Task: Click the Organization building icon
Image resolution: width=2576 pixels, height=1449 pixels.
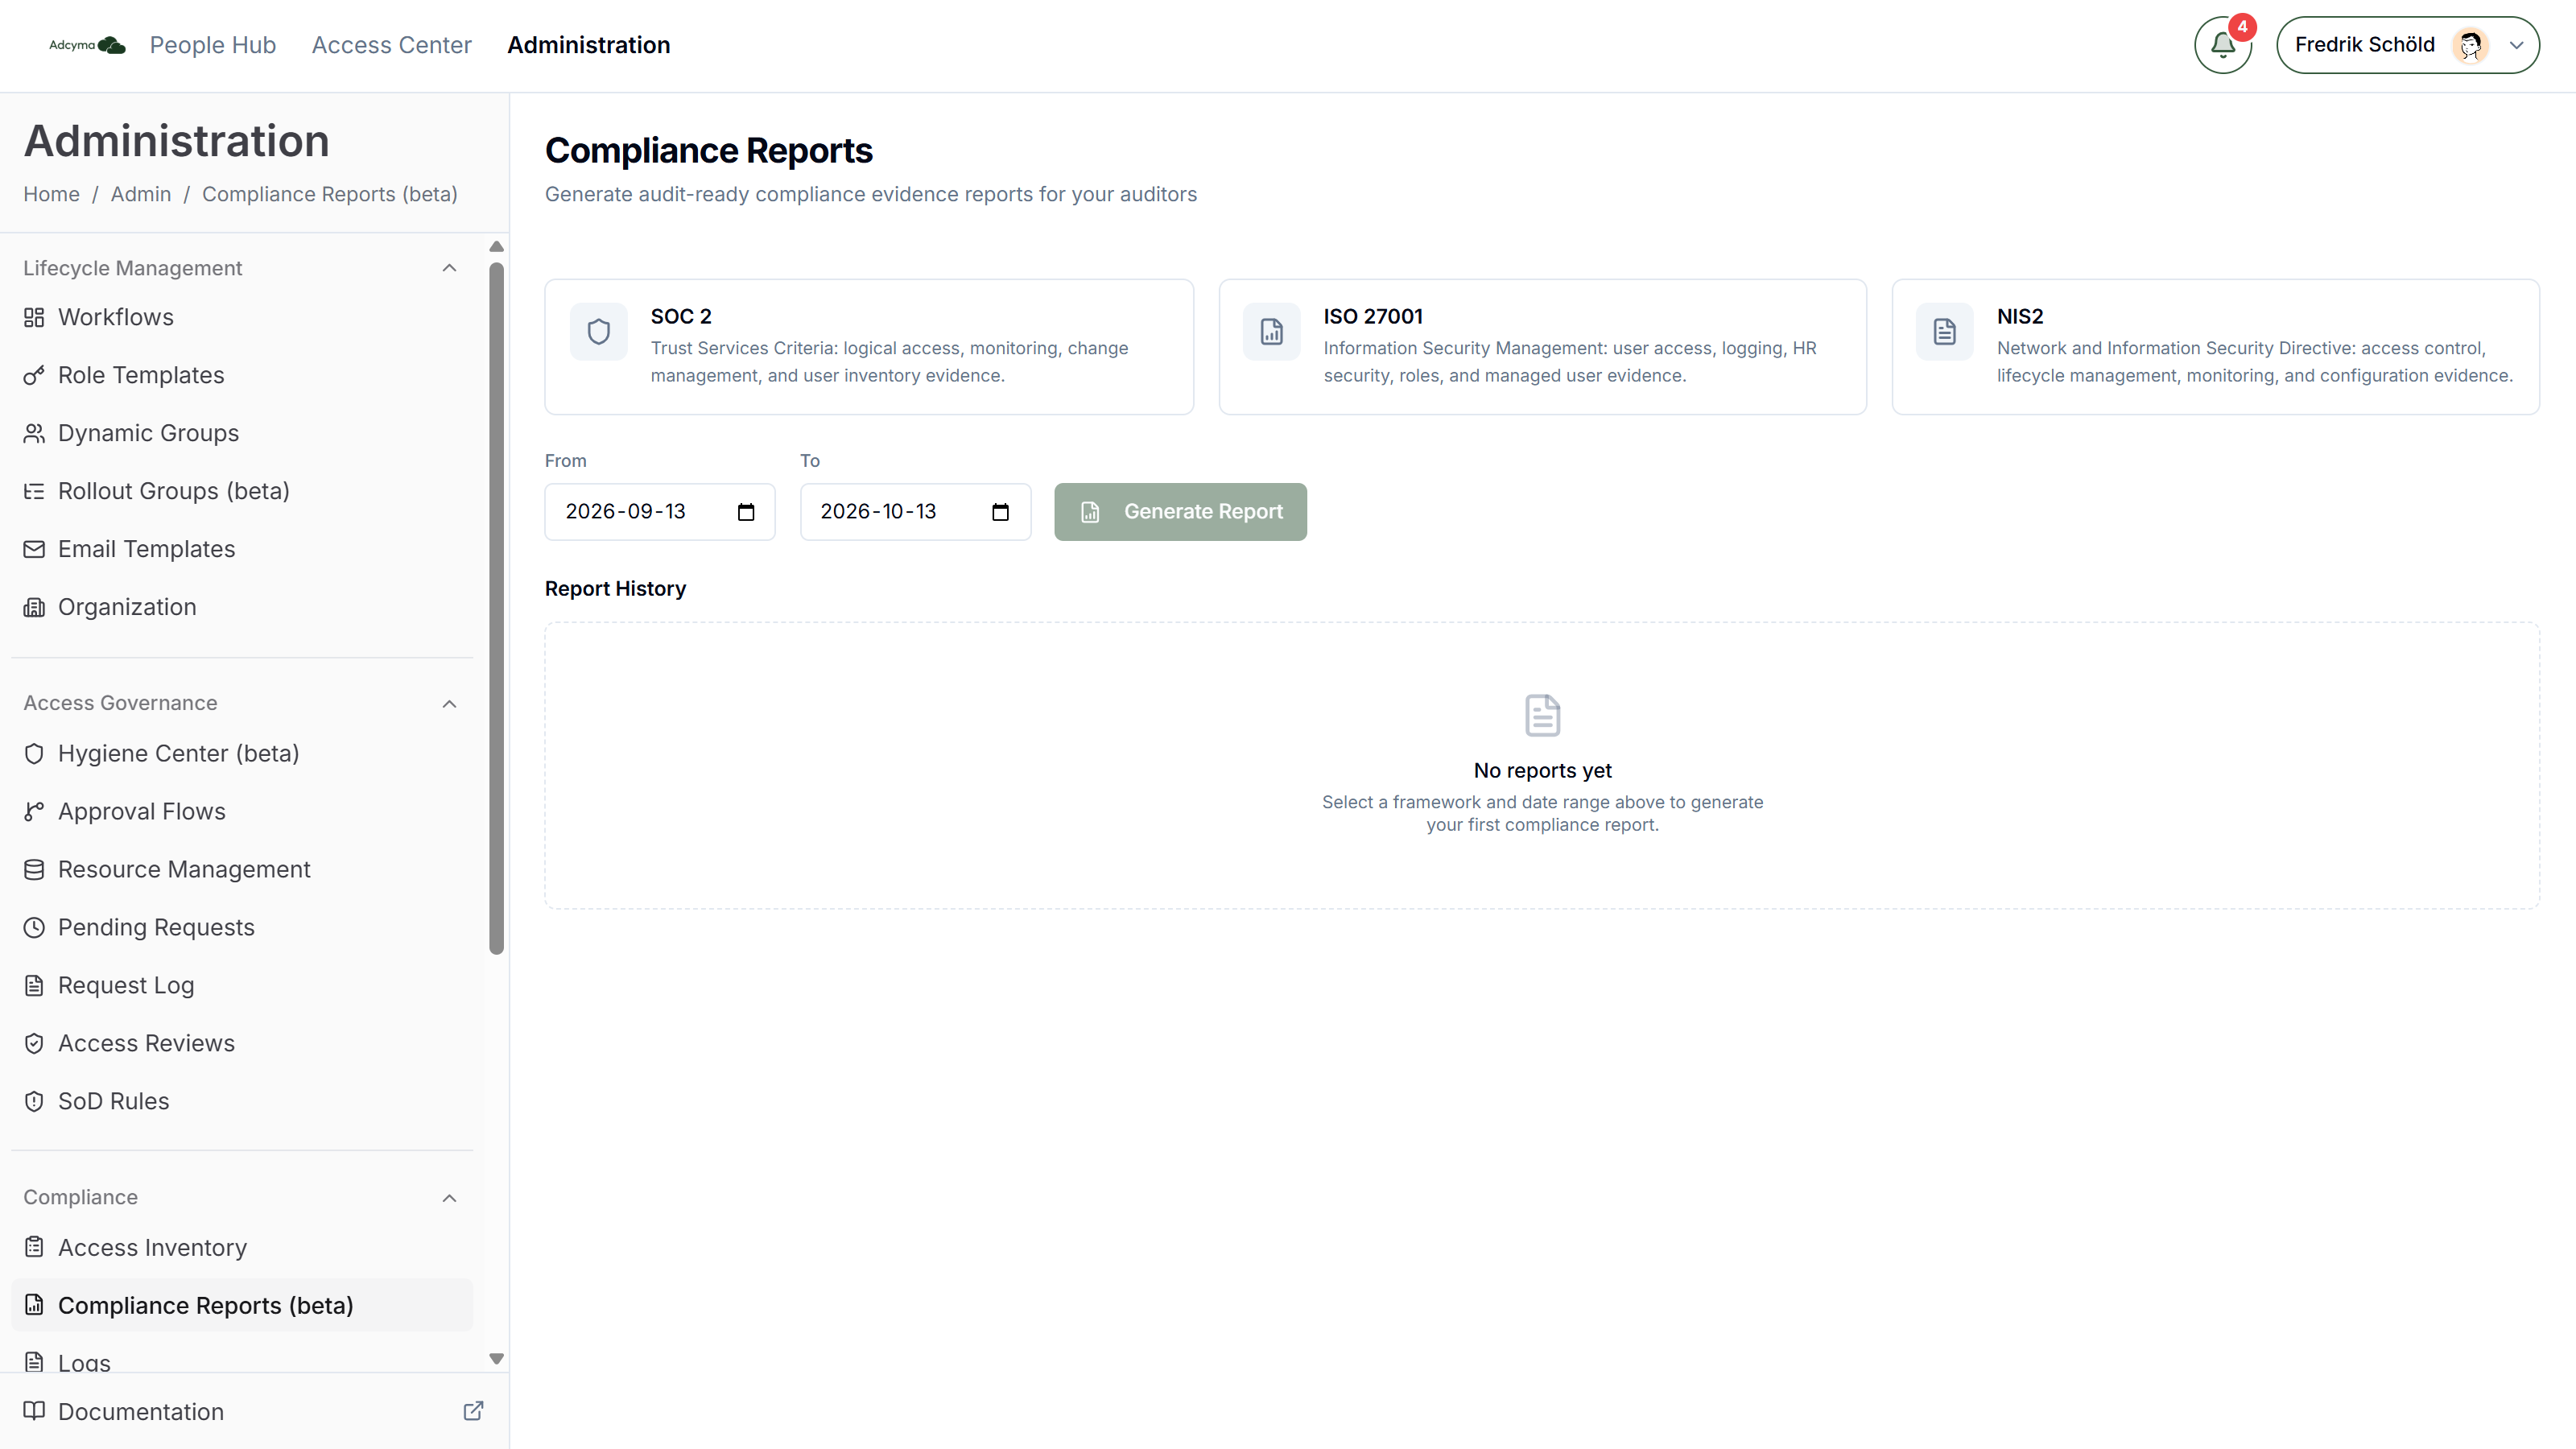Action: pos(34,607)
